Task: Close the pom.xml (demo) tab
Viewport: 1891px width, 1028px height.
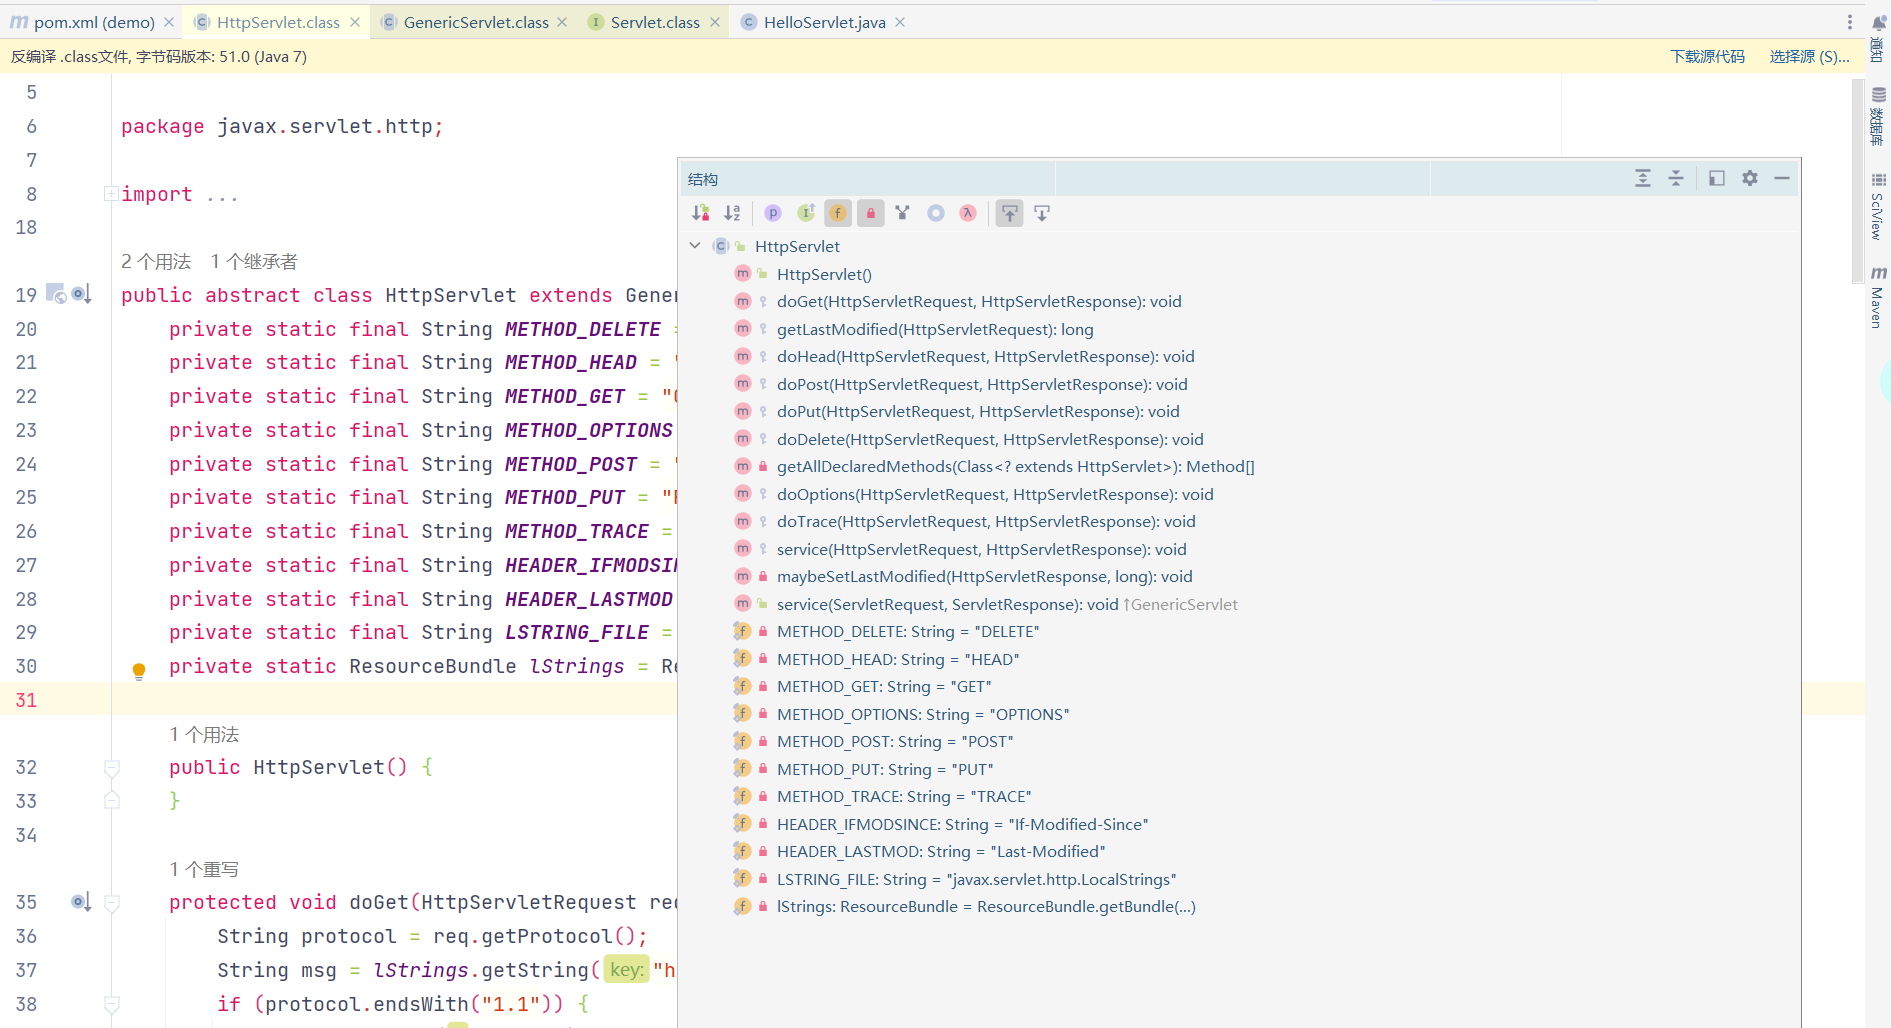Action: coord(169,22)
